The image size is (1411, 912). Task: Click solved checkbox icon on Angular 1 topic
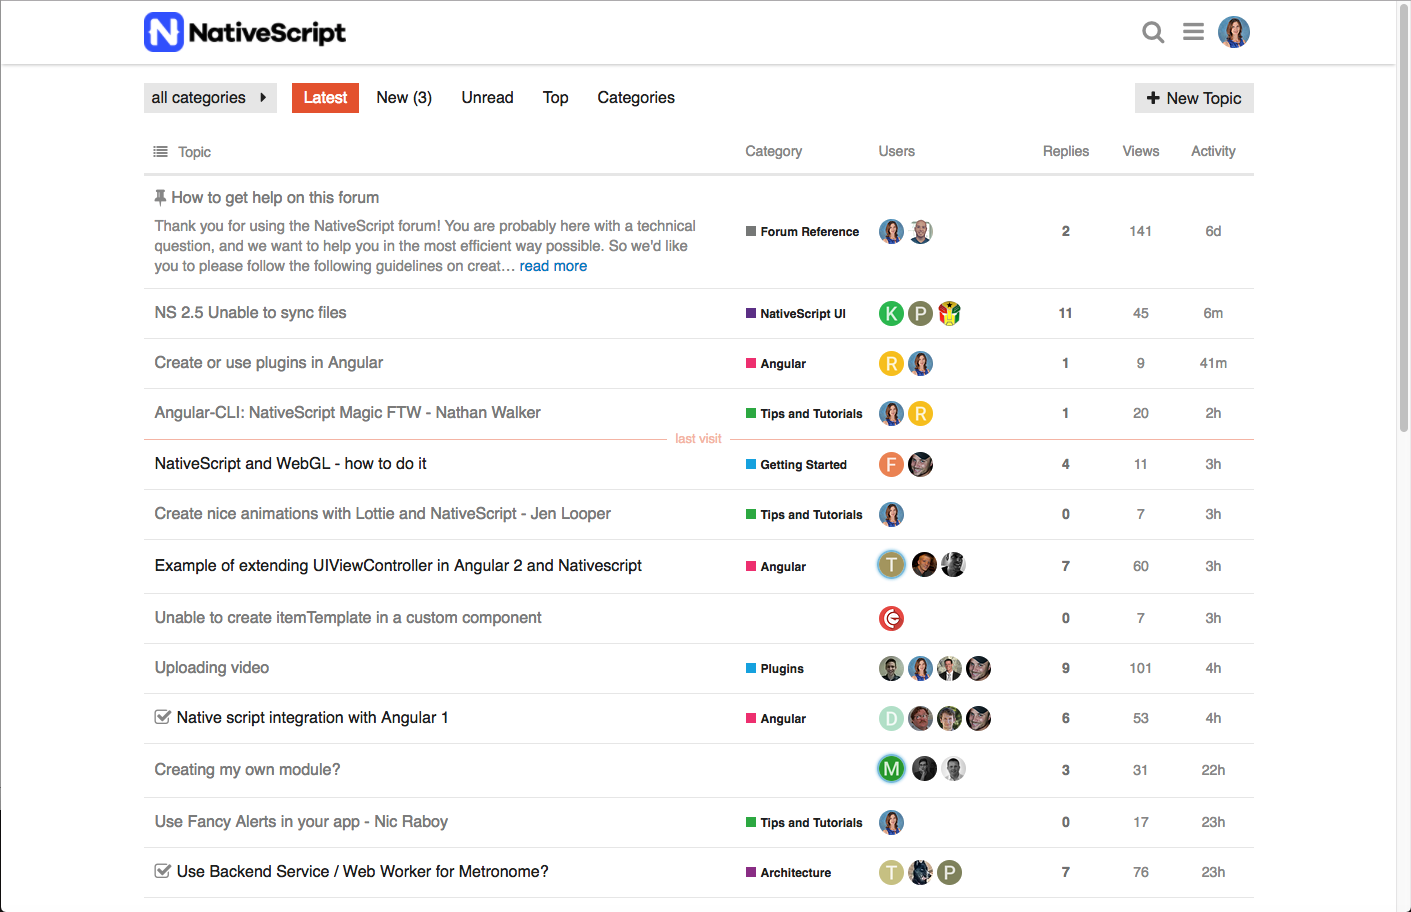[x=163, y=717]
